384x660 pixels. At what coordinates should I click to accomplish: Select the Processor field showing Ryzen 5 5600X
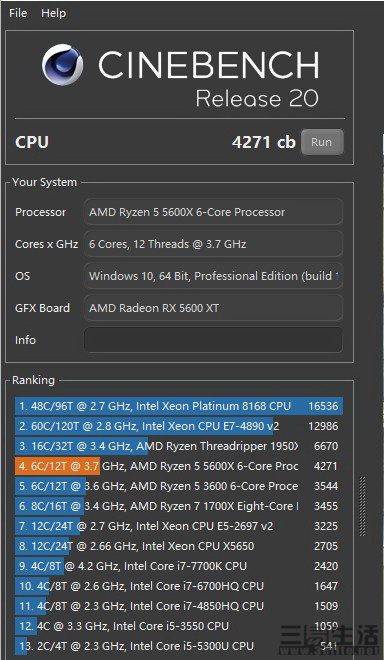213,212
